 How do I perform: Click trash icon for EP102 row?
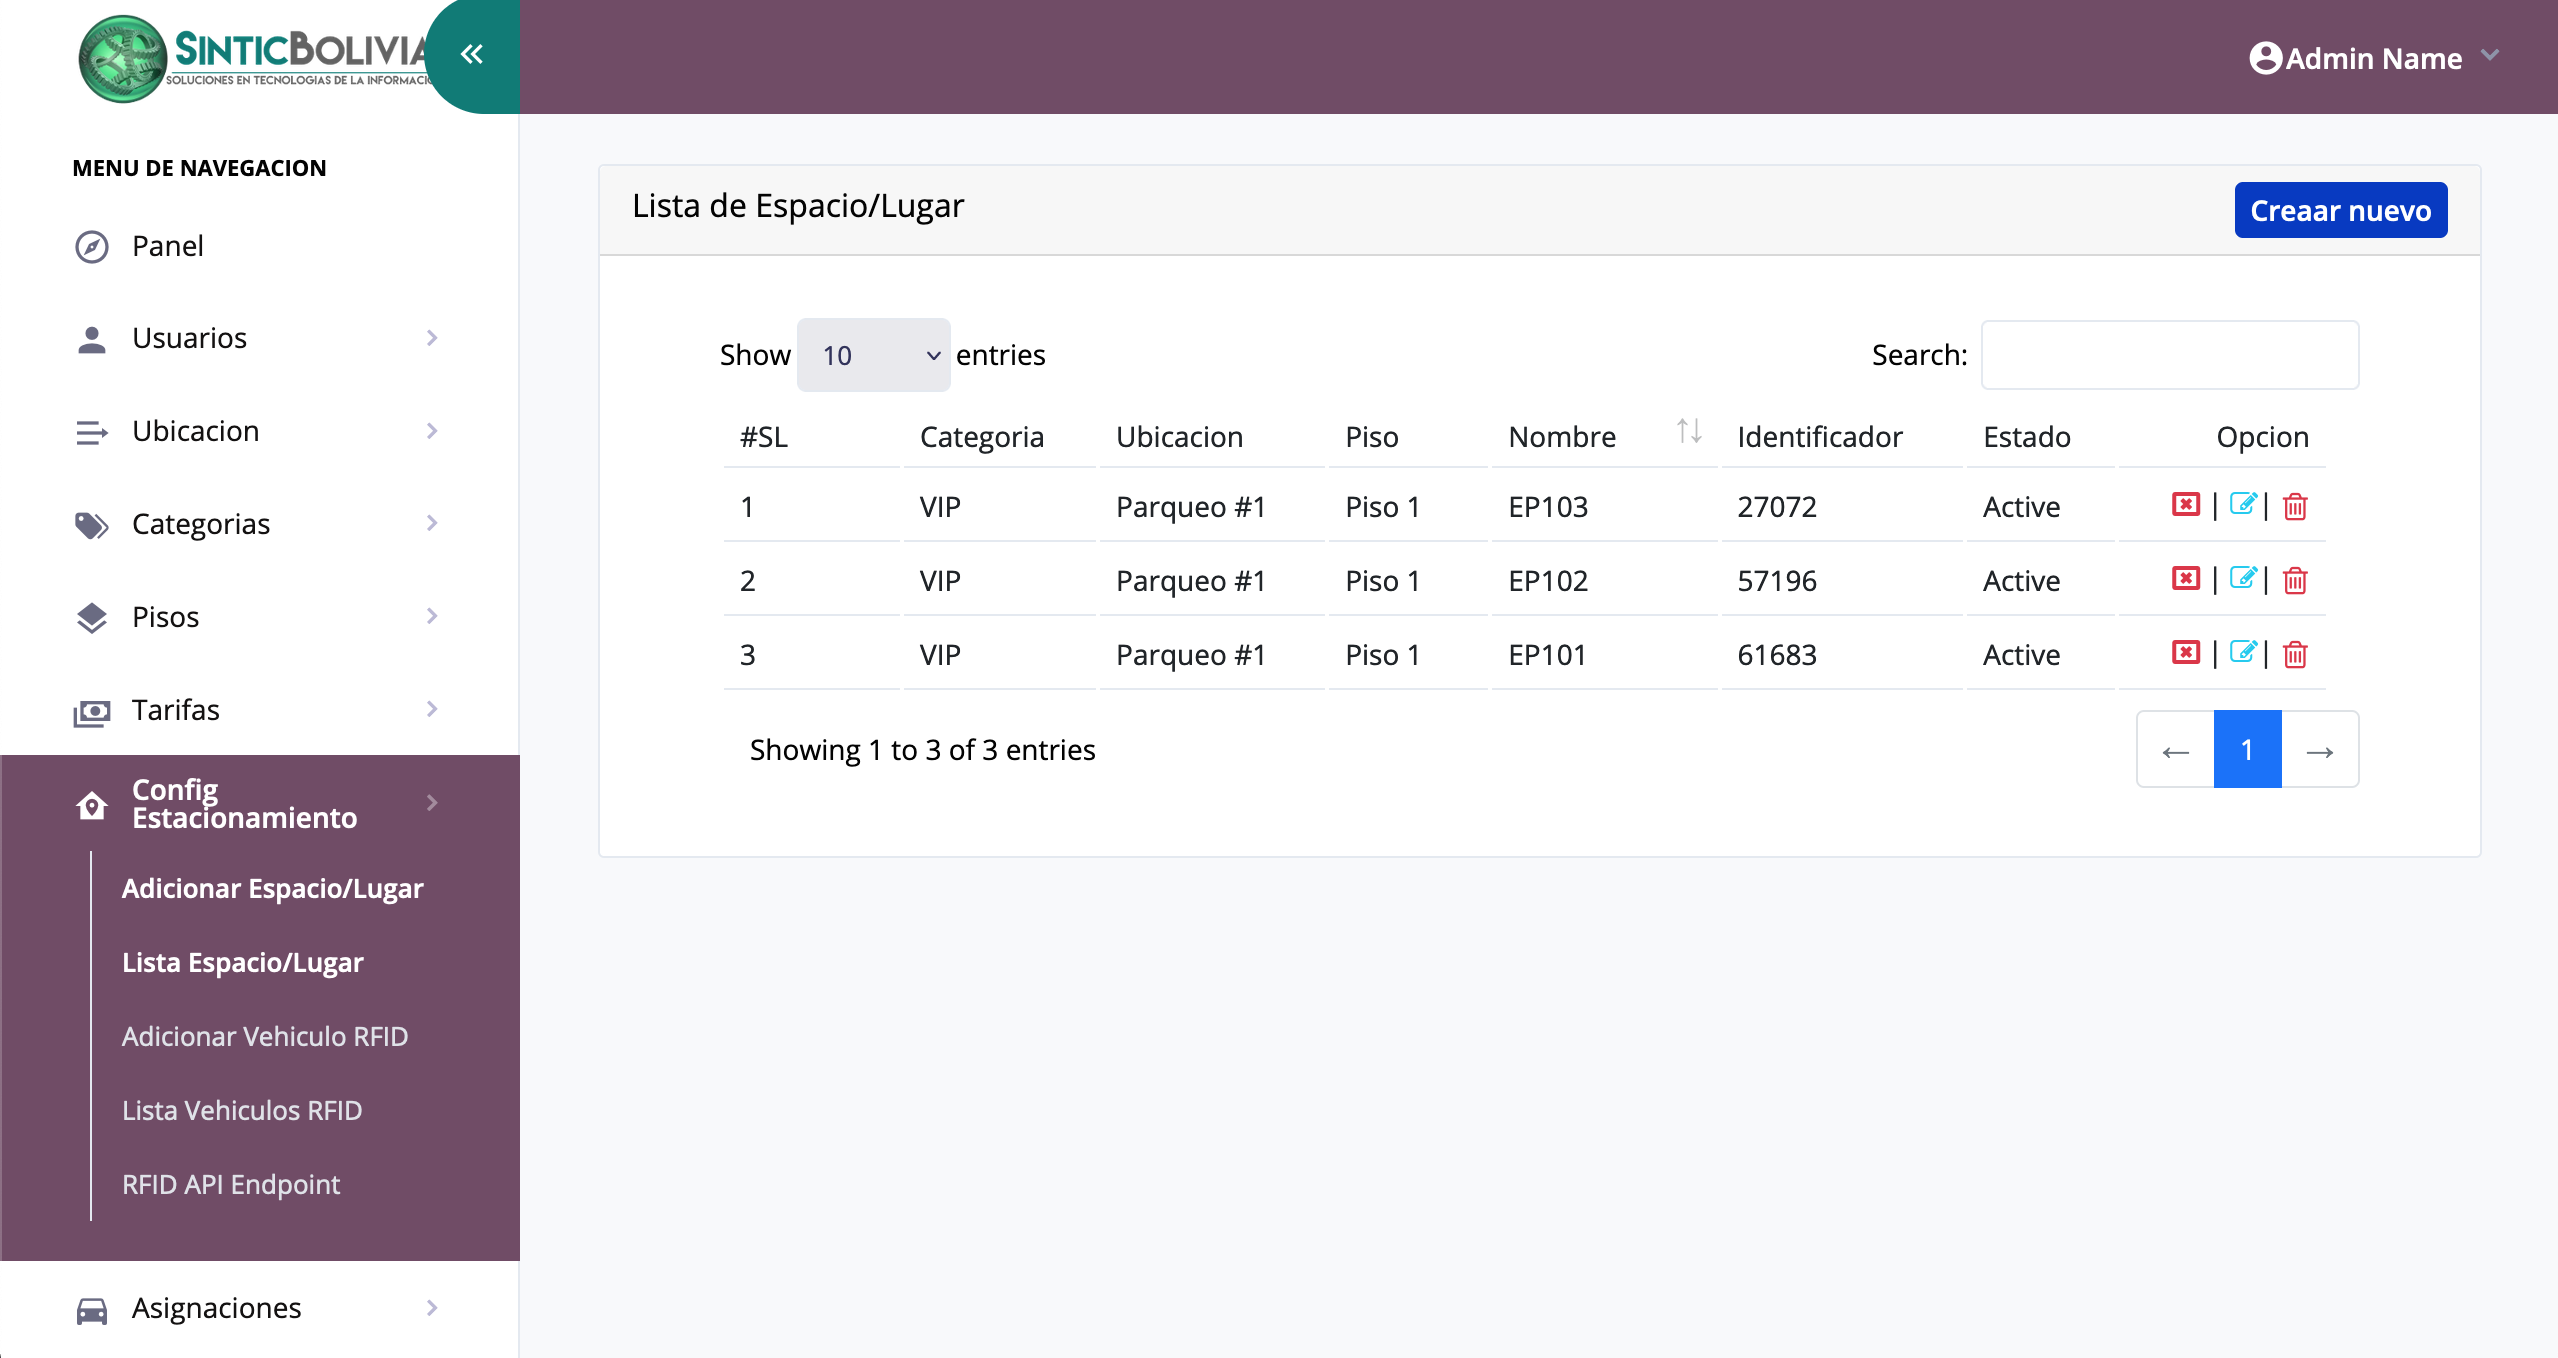click(x=2295, y=581)
